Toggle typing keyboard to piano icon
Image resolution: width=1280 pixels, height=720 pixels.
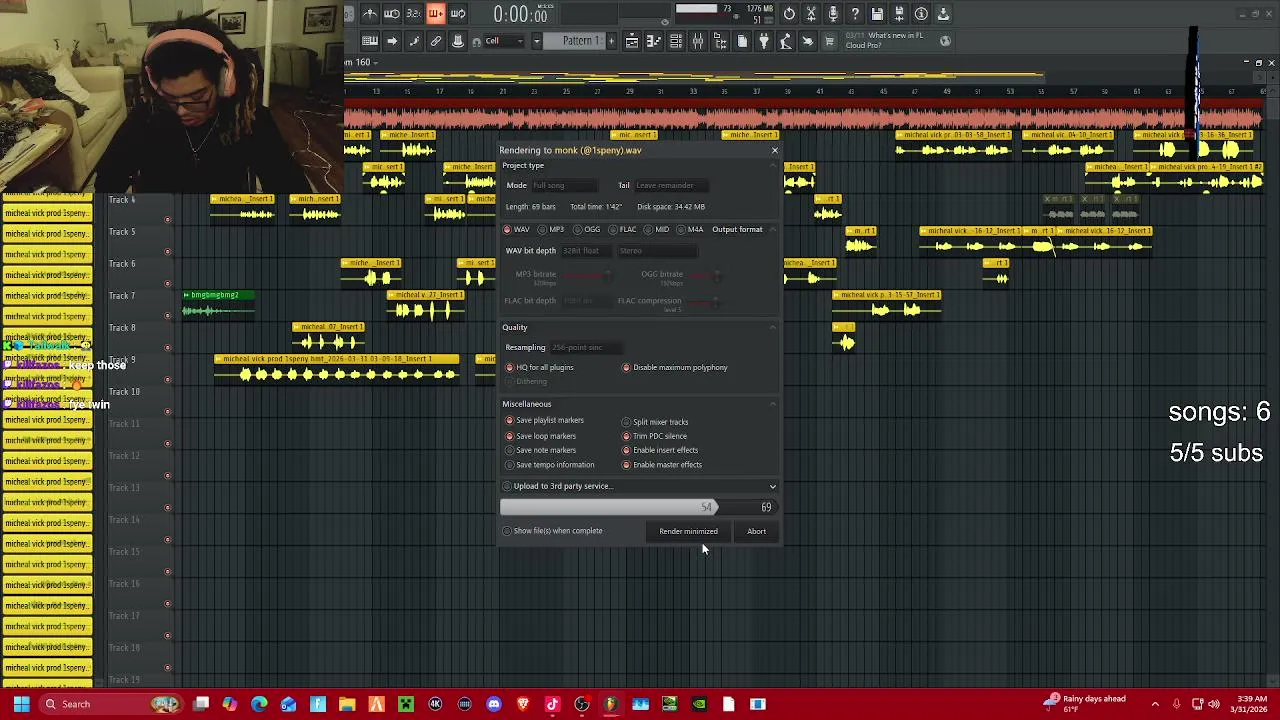[370, 41]
